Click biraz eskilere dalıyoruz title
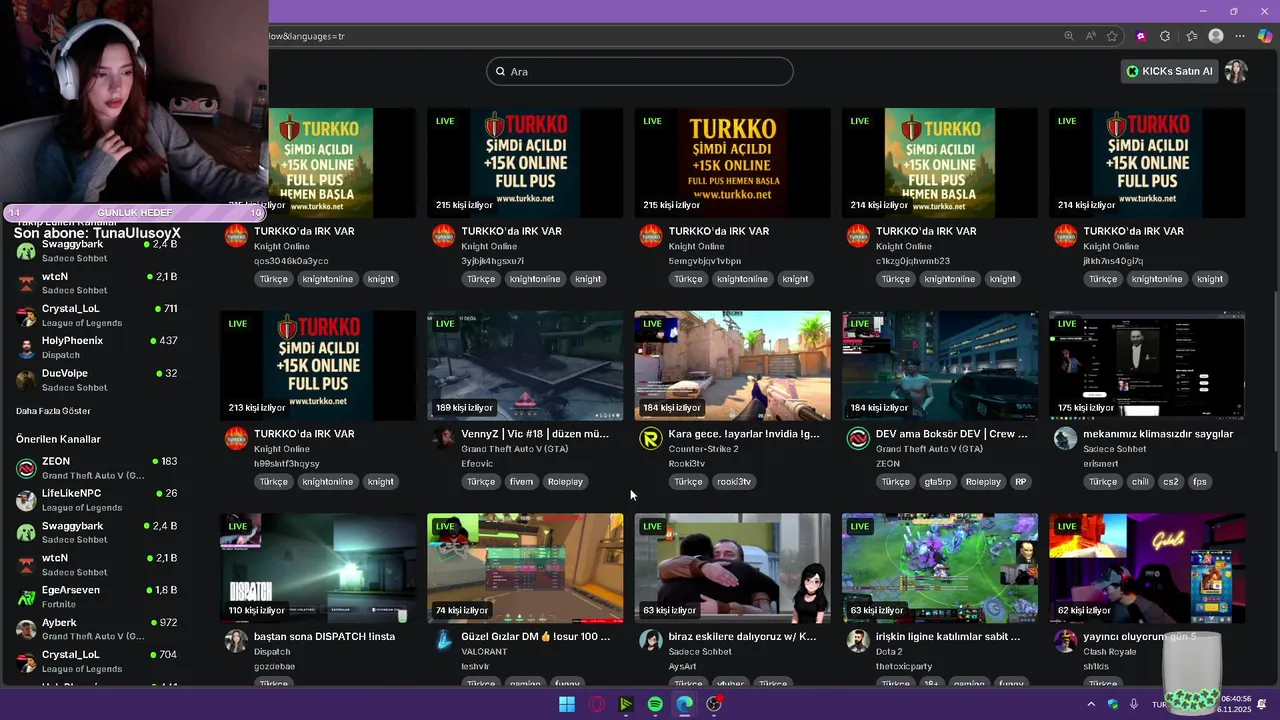Screen dimensions: 1280x720 click(x=742, y=636)
